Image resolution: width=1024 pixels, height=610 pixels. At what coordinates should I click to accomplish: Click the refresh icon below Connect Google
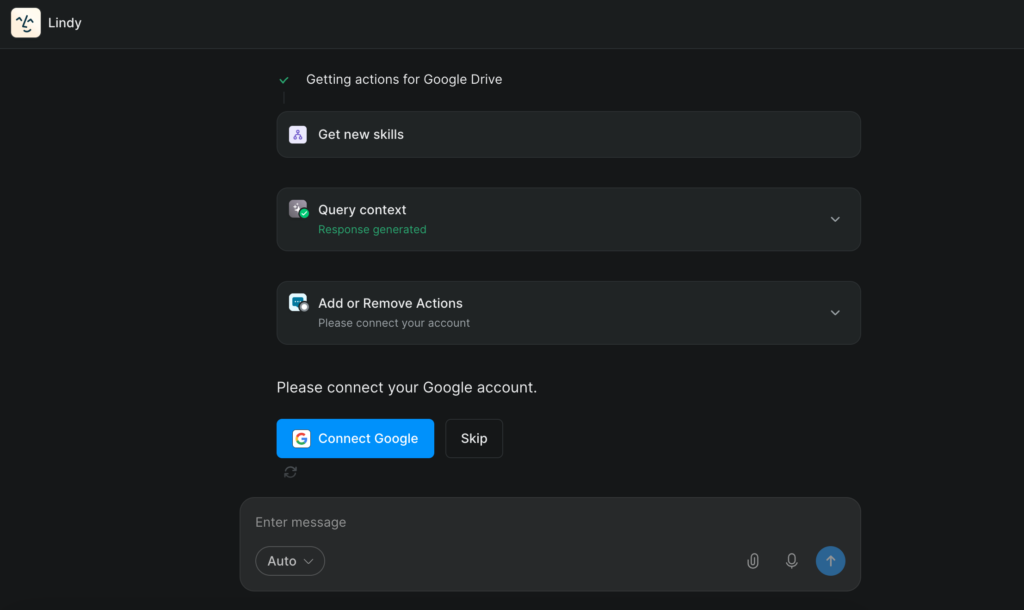(290, 471)
